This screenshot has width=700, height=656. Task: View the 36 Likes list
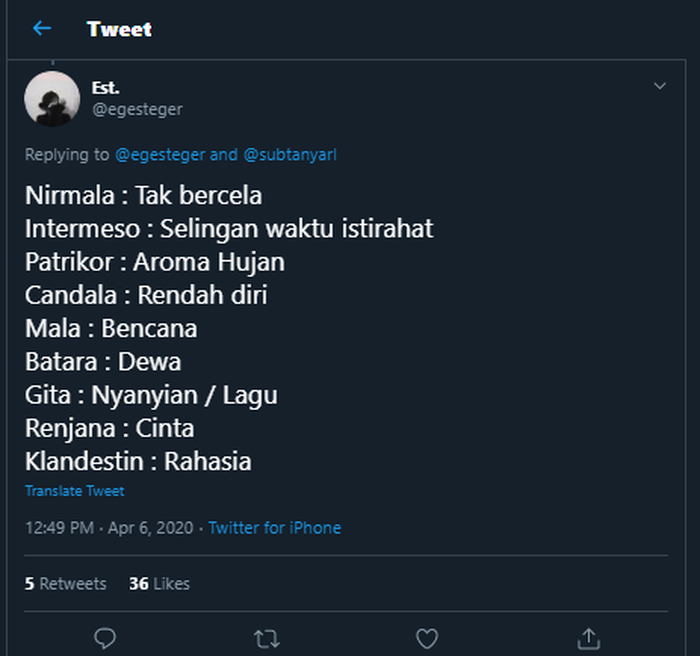pos(159,583)
